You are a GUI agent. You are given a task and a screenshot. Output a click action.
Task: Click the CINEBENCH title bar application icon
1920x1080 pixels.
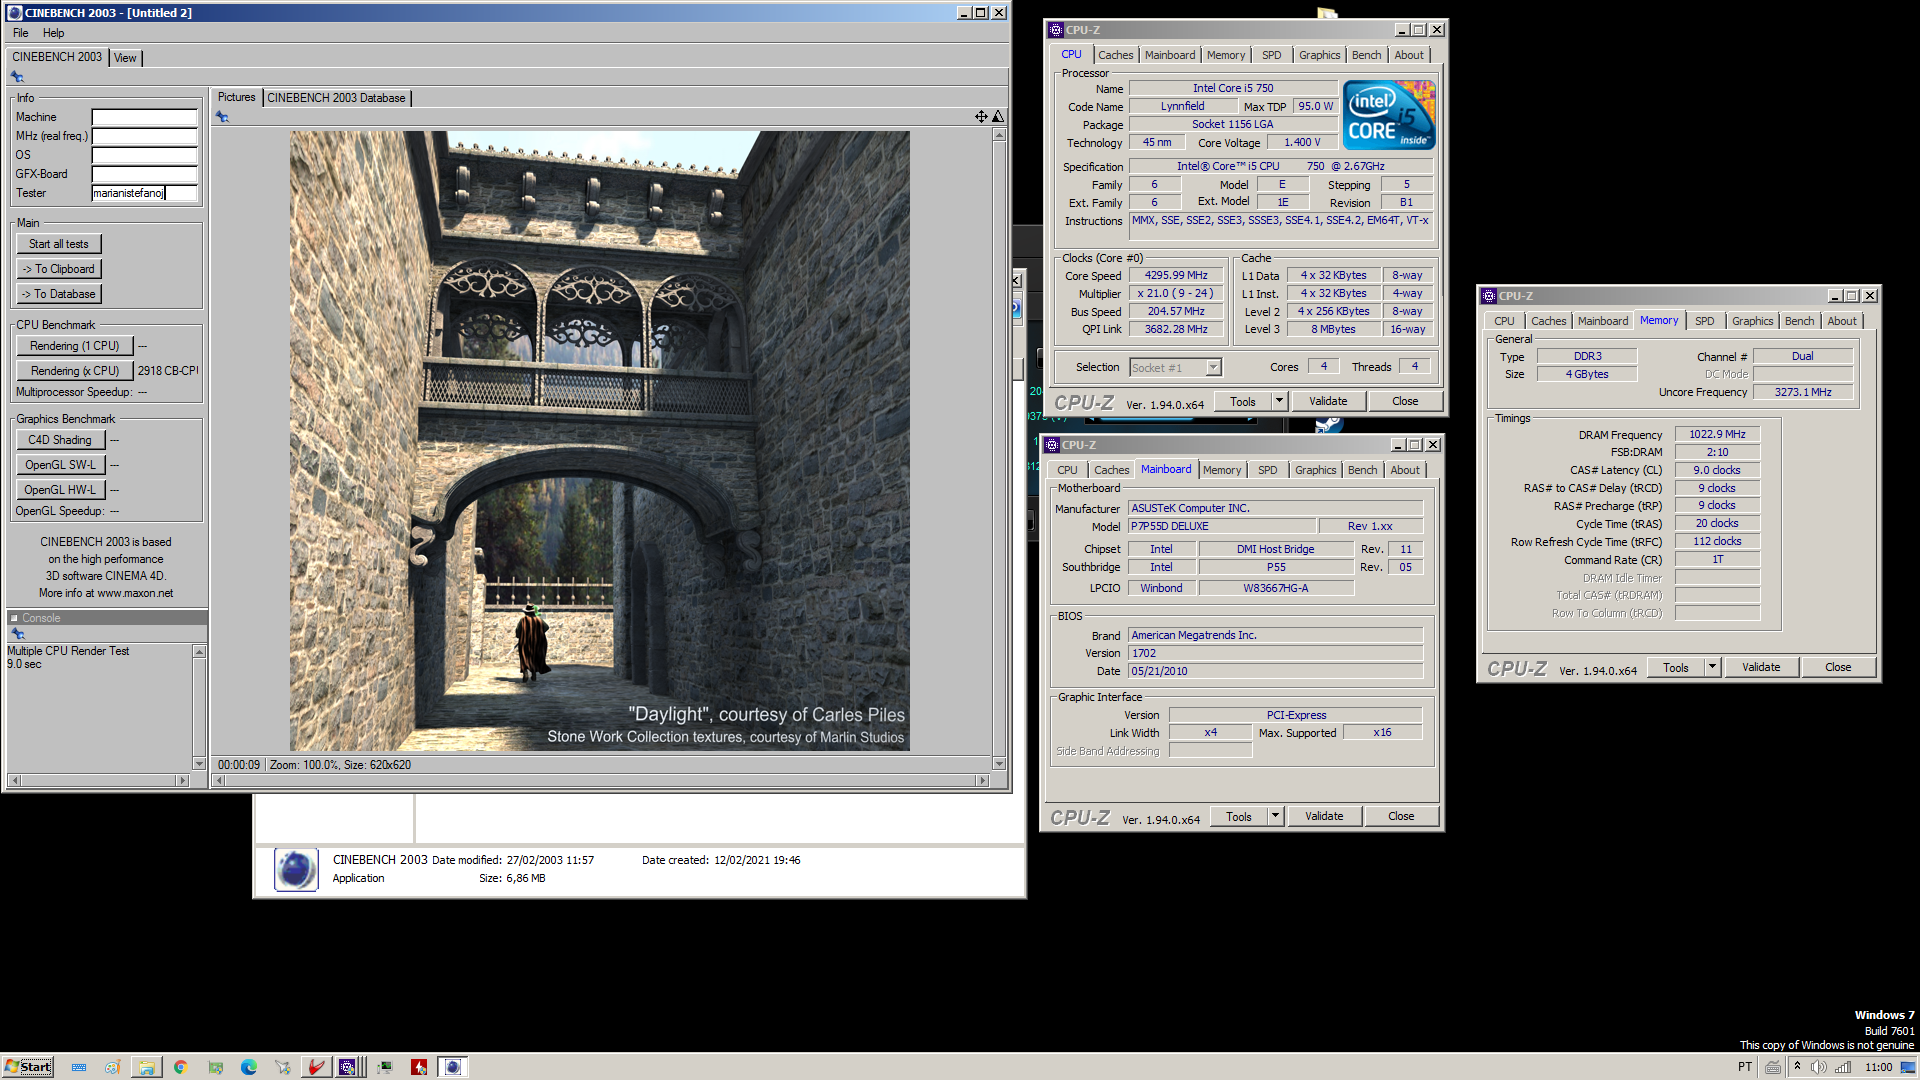(x=14, y=13)
